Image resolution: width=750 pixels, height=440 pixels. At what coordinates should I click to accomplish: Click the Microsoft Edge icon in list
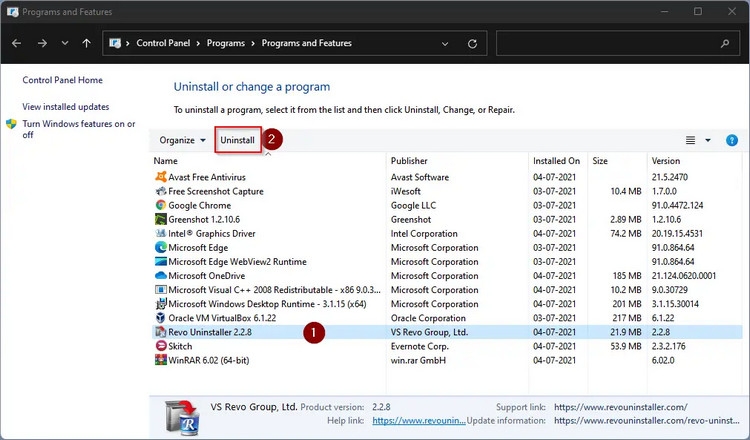(x=160, y=247)
